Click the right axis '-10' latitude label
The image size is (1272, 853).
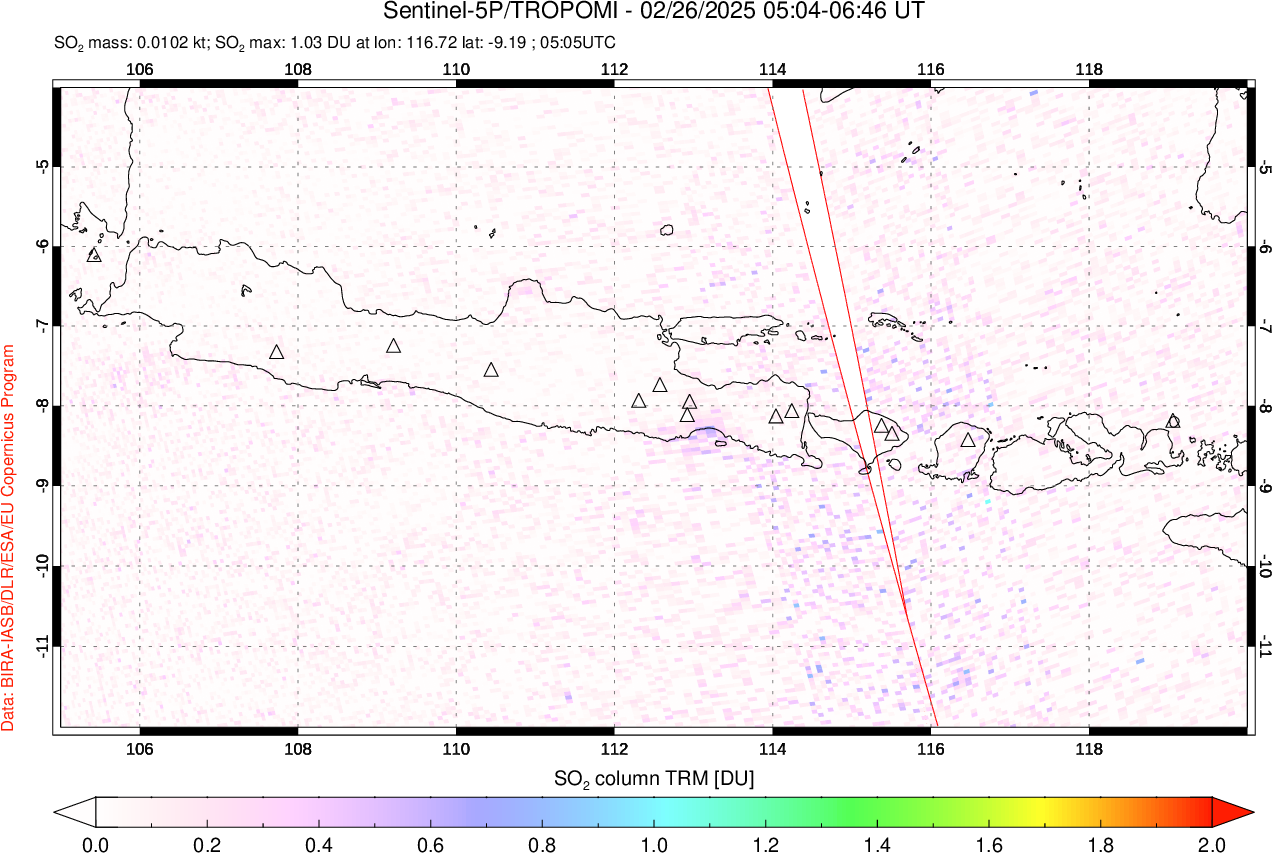tap(1264, 566)
